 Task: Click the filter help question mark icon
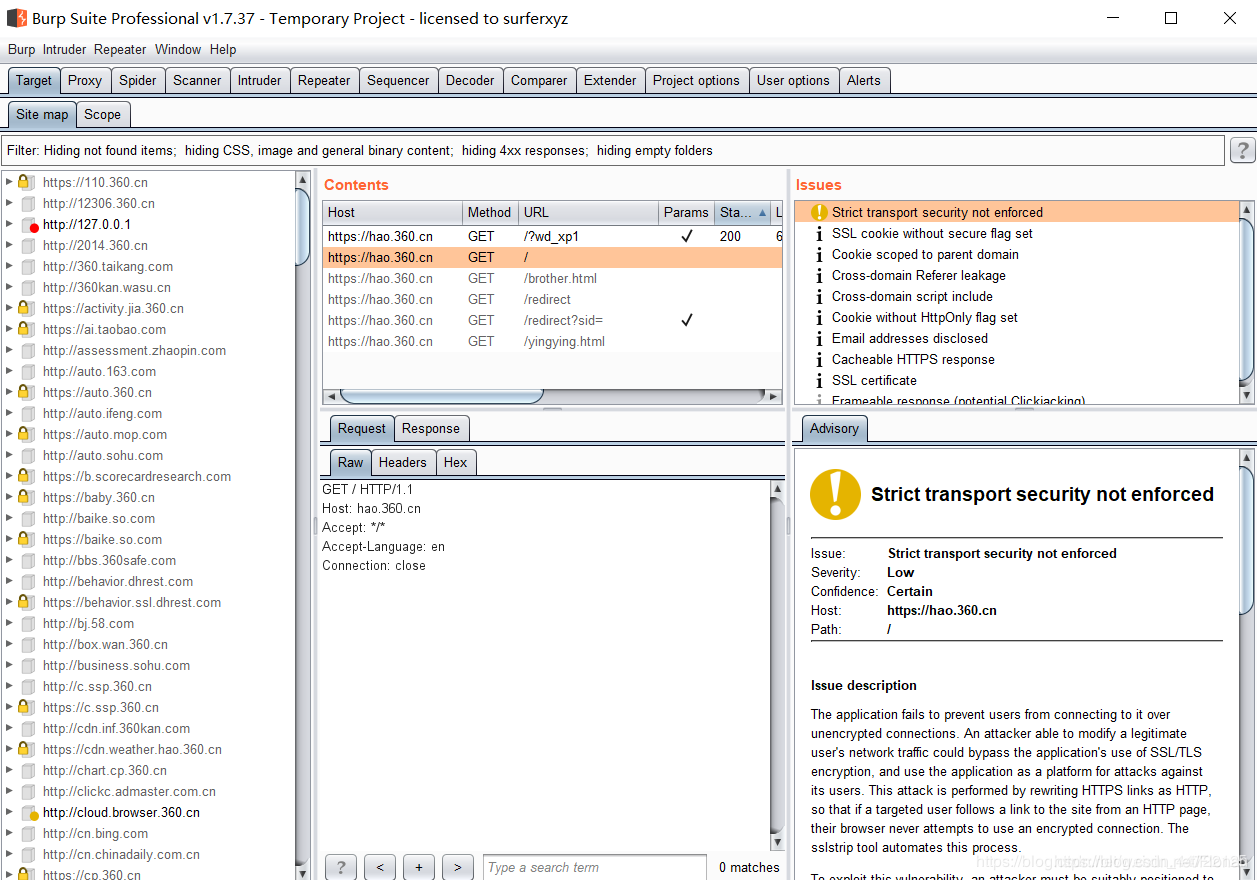coord(1241,150)
